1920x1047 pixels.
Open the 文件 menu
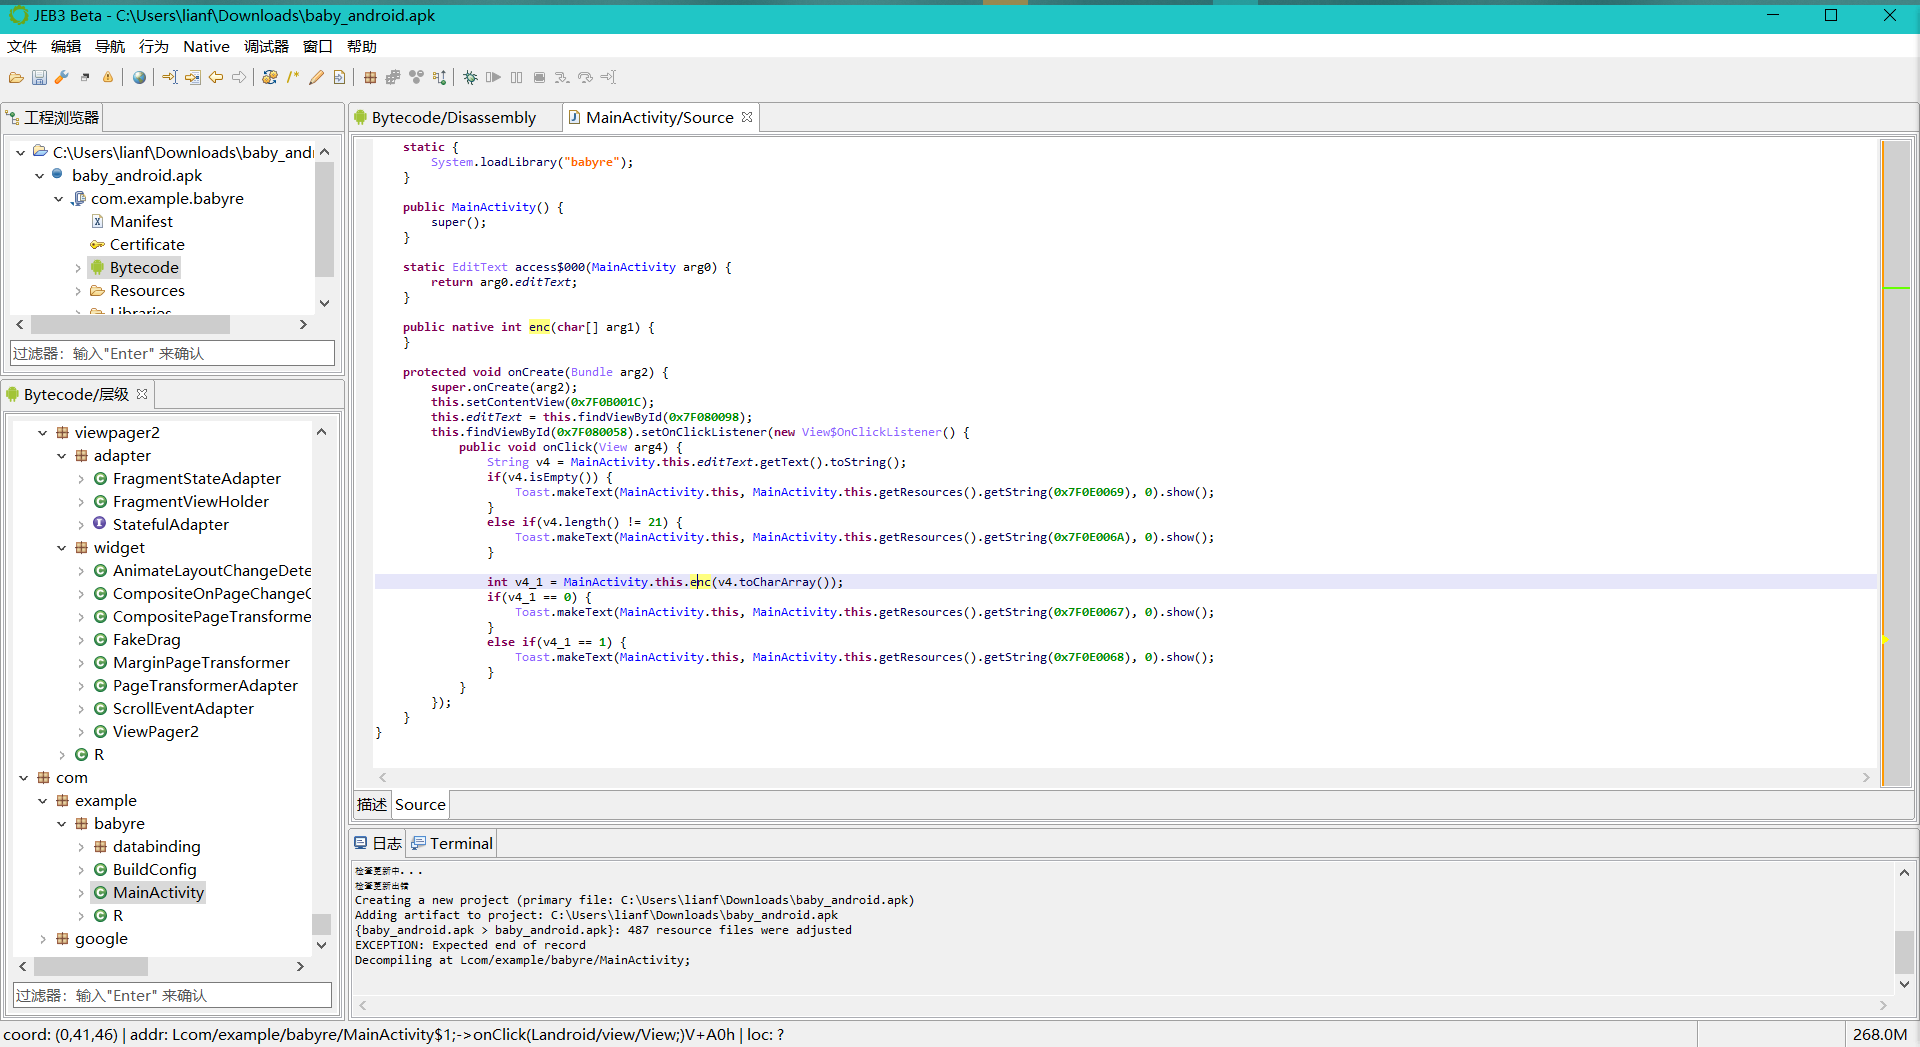tap(22, 47)
